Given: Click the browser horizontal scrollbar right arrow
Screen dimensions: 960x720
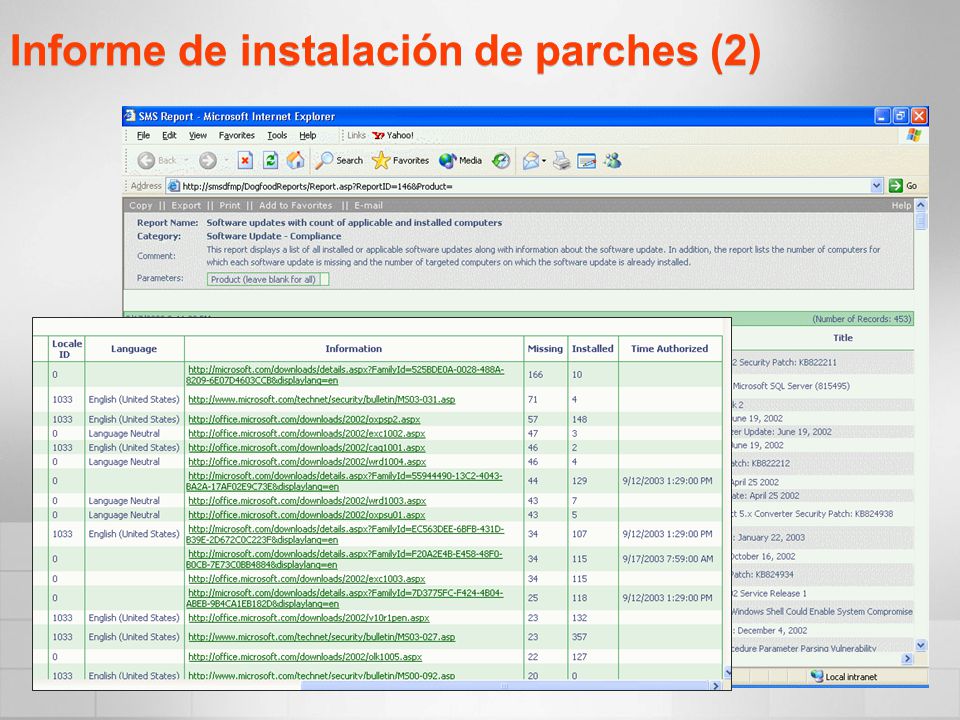Looking at the screenshot, I should 907,659.
